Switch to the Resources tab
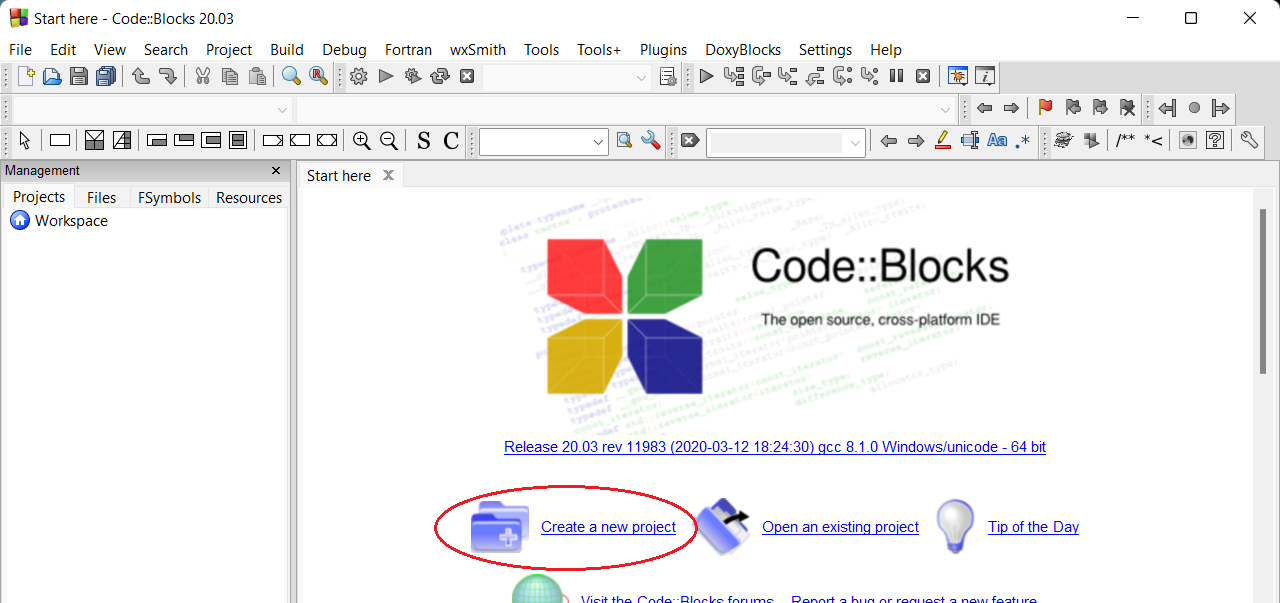Image resolution: width=1280 pixels, height=603 pixels. pyautogui.click(x=249, y=198)
